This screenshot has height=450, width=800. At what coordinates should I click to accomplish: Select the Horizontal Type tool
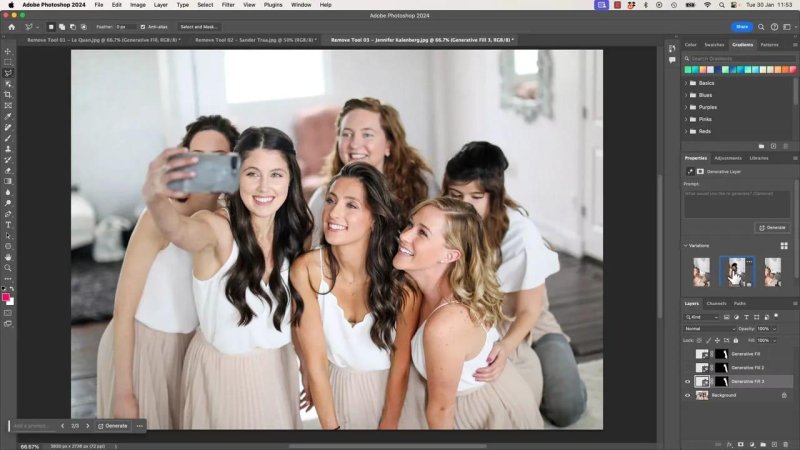[x=8, y=225]
